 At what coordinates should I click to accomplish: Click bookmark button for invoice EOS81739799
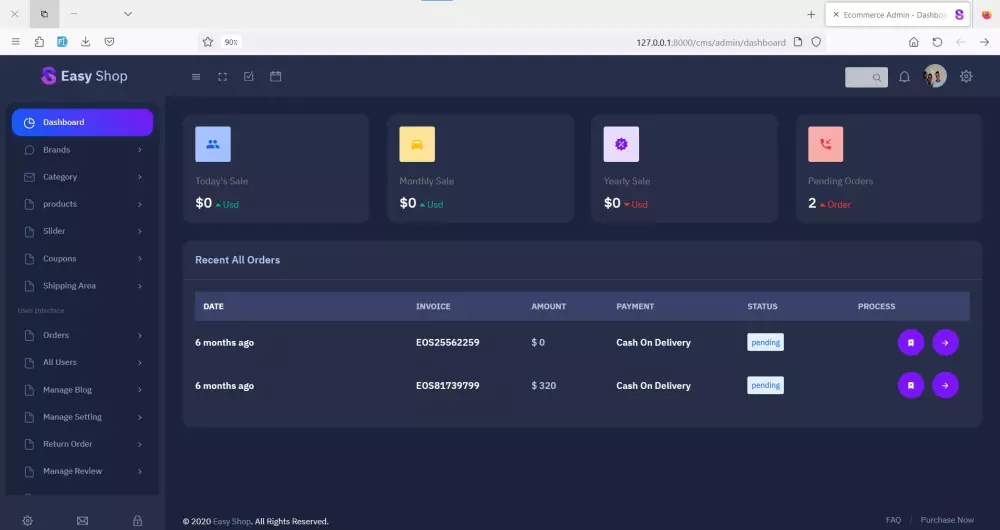click(x=911, y=385)
